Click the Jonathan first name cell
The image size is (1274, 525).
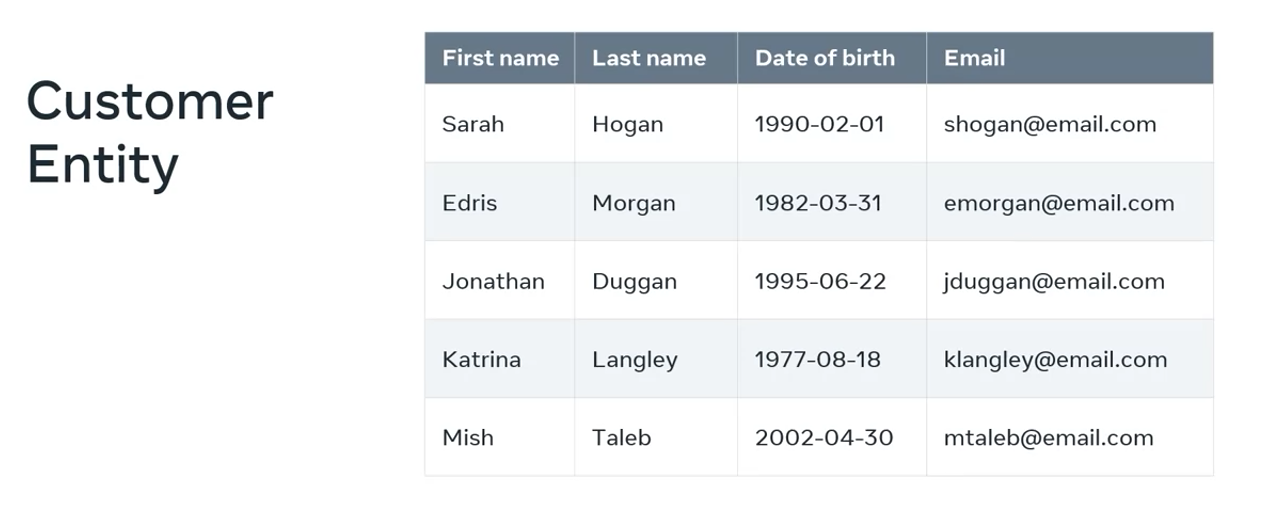point(493,281)
